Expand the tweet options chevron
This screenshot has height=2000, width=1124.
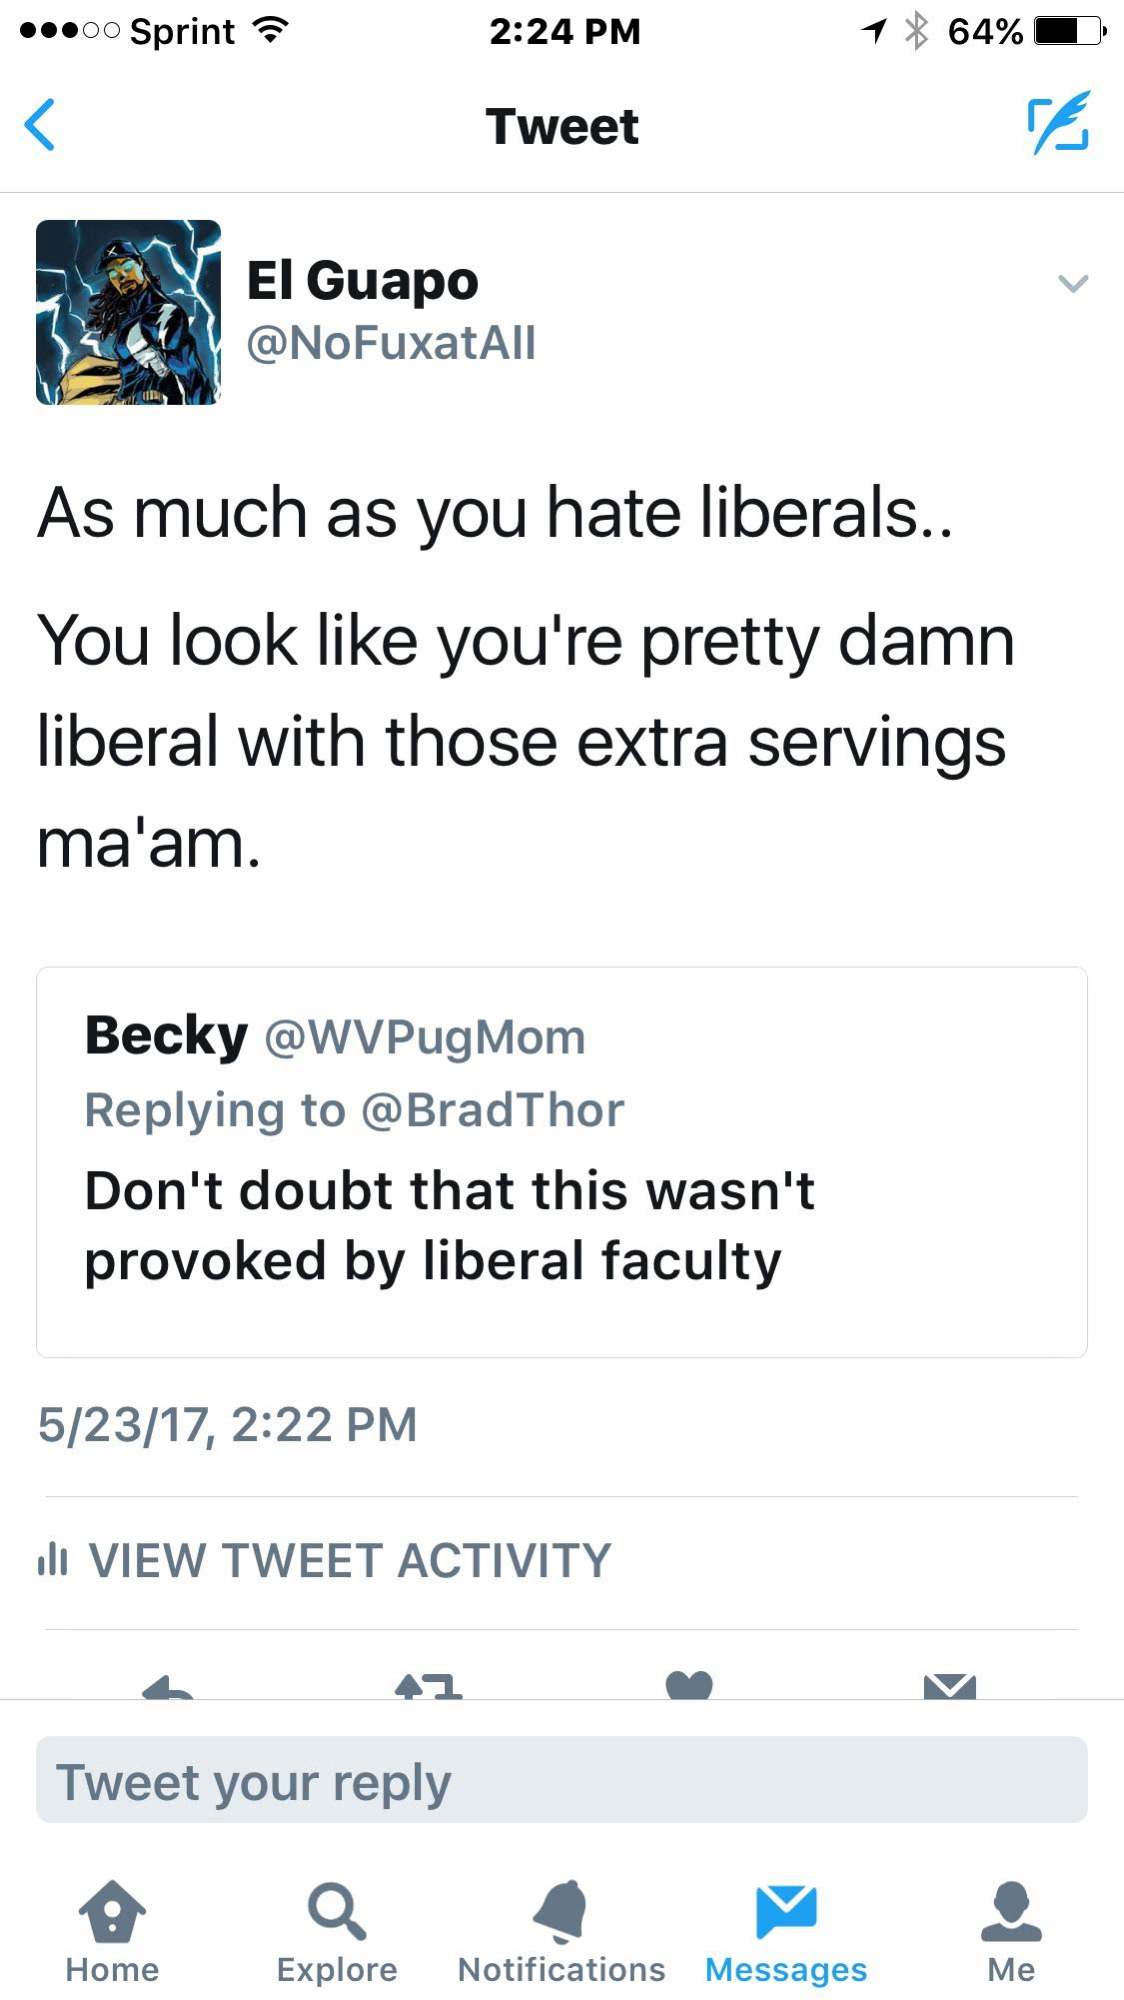(1072, 284)
